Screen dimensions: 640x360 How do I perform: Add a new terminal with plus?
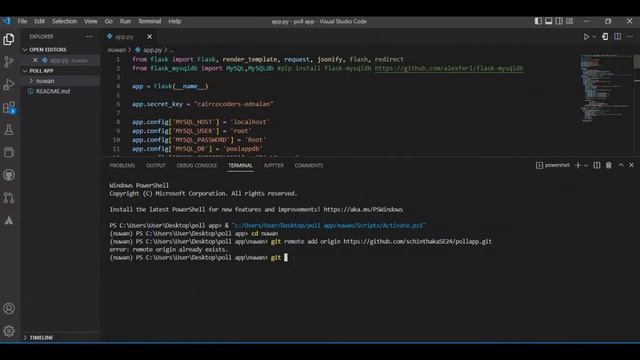pyautogui.click(x=578, y=165)
